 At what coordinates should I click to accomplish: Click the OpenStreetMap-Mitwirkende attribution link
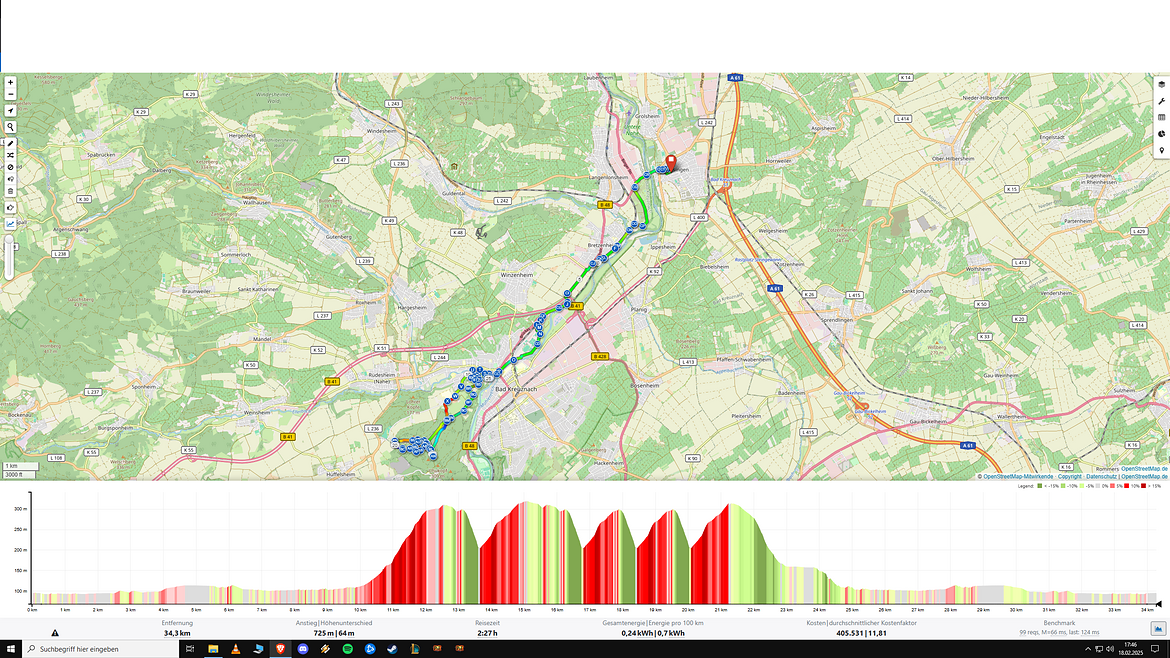pos(1018,476)
